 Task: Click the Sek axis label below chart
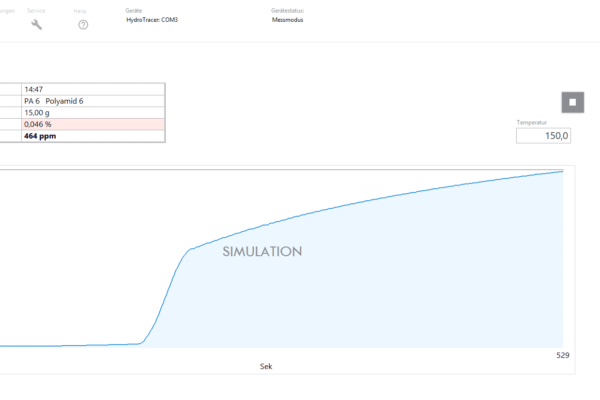[265, 366]
